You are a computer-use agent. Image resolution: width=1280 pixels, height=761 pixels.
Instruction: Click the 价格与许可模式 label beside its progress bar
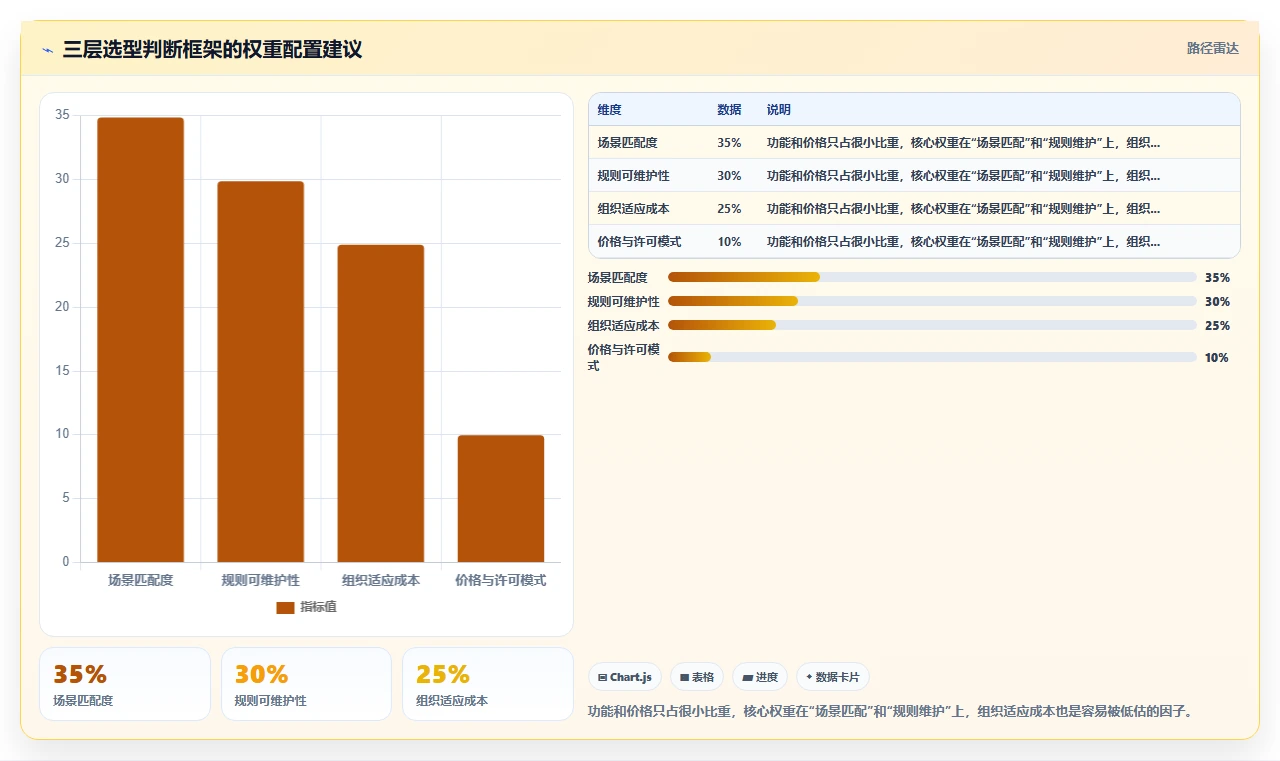623,357
